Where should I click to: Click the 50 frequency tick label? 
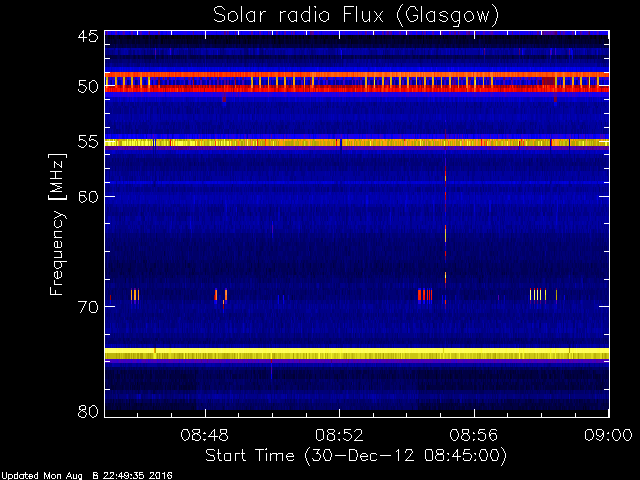[x=88, y=87]
